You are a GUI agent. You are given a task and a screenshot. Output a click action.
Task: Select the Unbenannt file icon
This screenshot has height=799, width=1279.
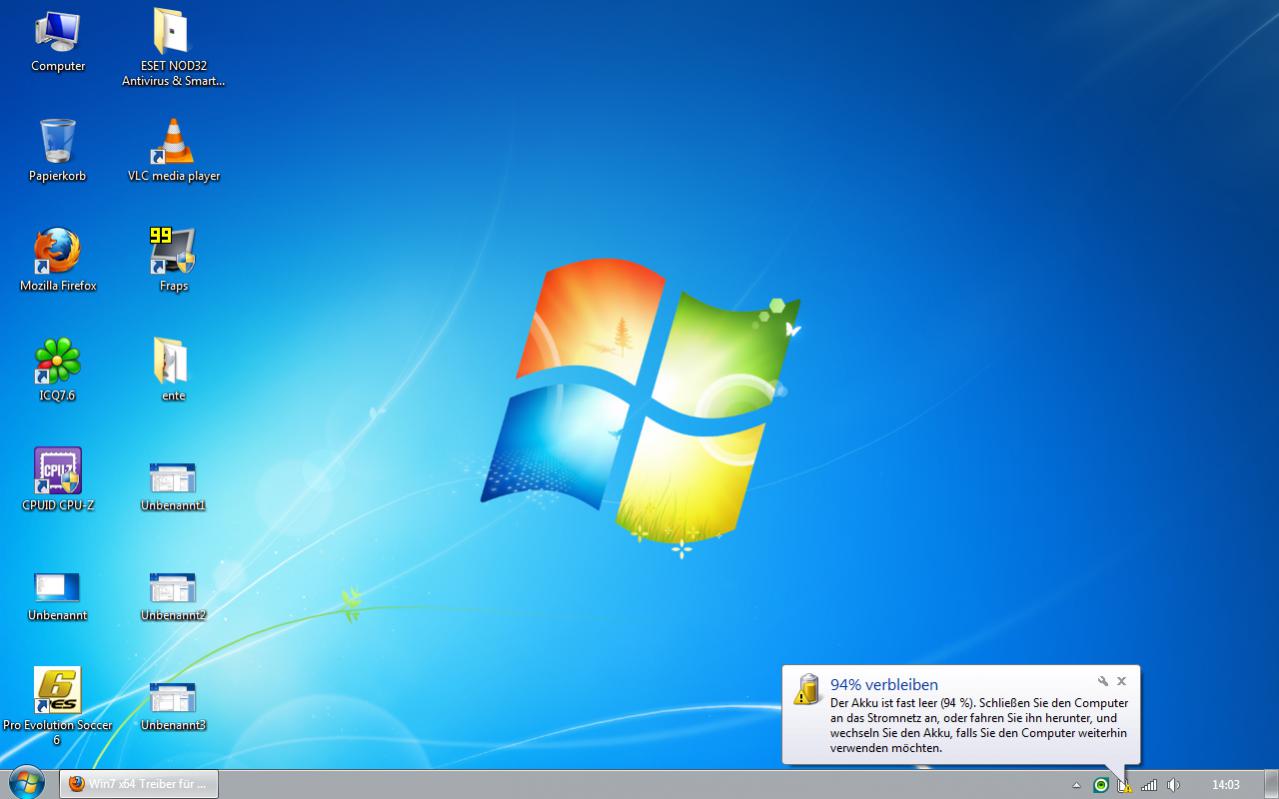(57, 596)
